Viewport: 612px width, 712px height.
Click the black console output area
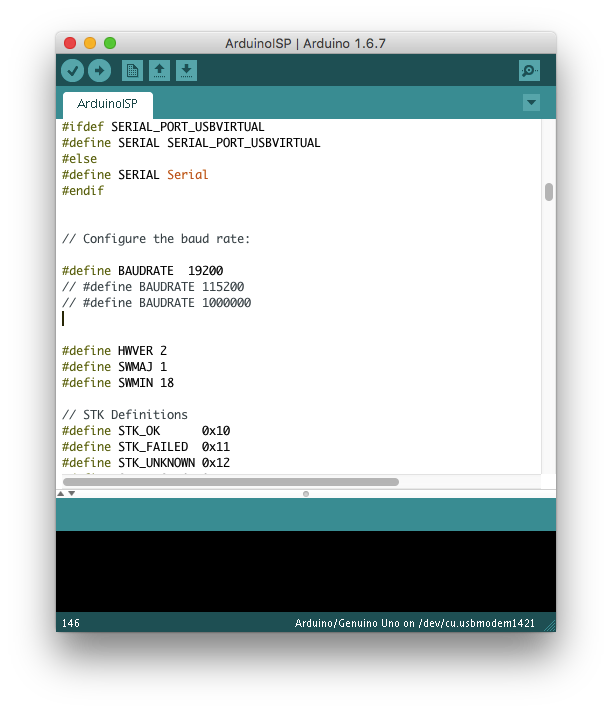tap(306, 571)
